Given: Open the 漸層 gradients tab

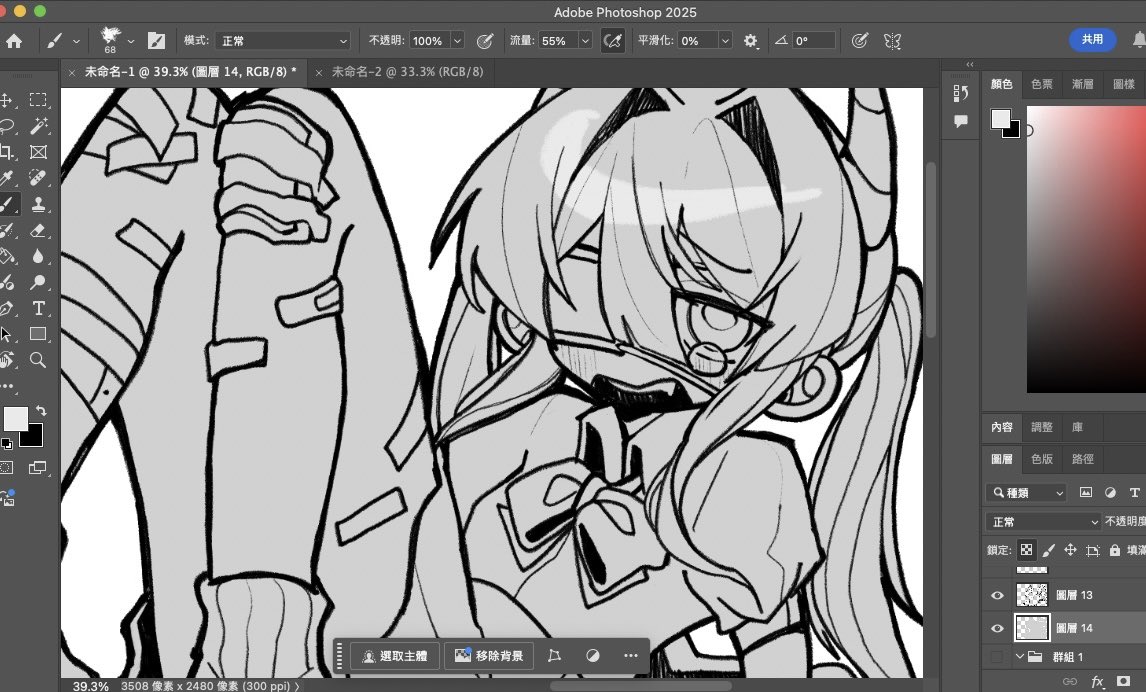Looking at the screenshot, I should click(x=1082, y=84).
